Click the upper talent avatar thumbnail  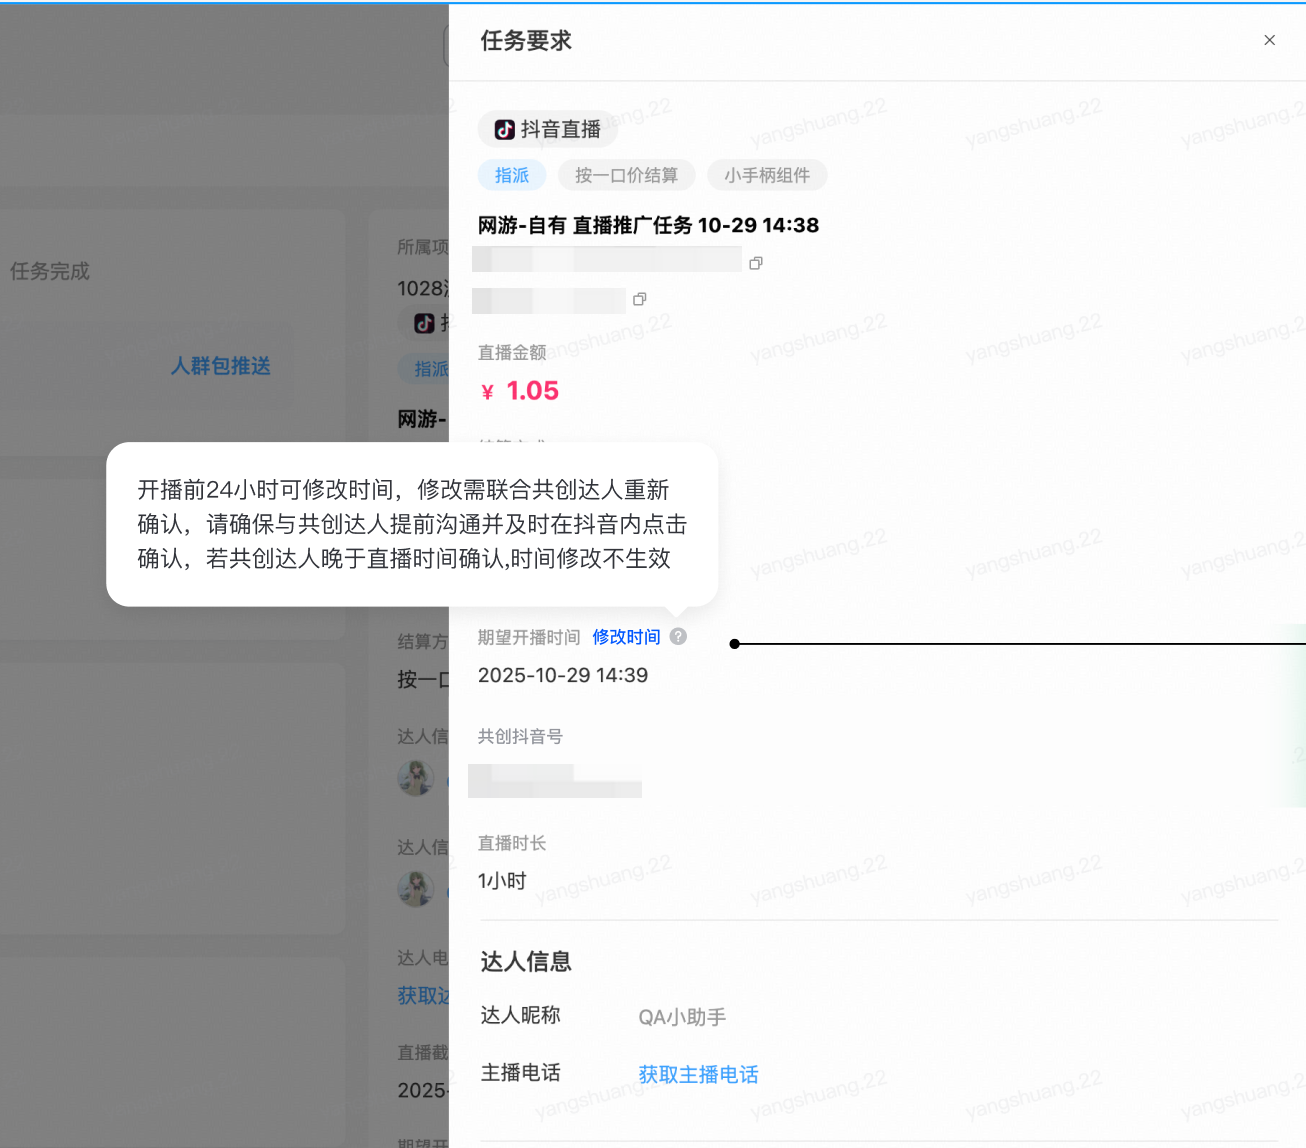[415, 777]
